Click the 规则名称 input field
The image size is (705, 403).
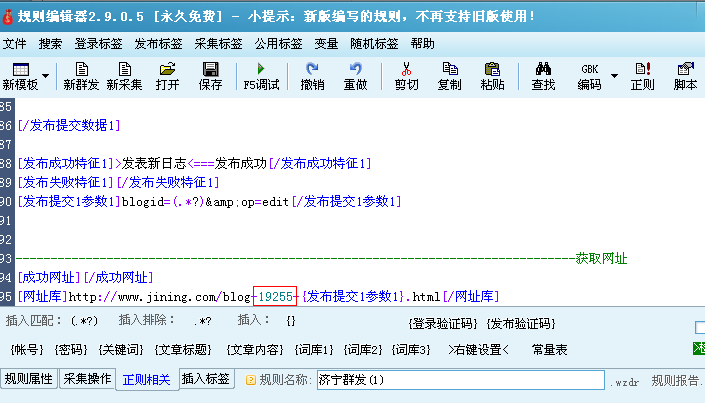point(460,380)
